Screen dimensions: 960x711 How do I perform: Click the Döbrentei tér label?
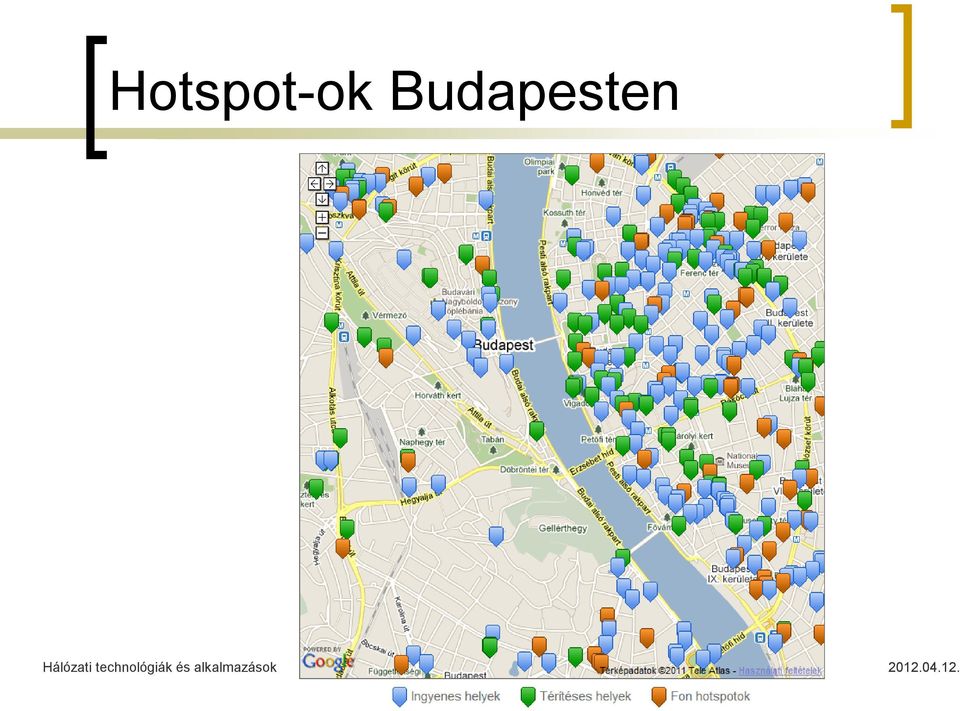525,470
